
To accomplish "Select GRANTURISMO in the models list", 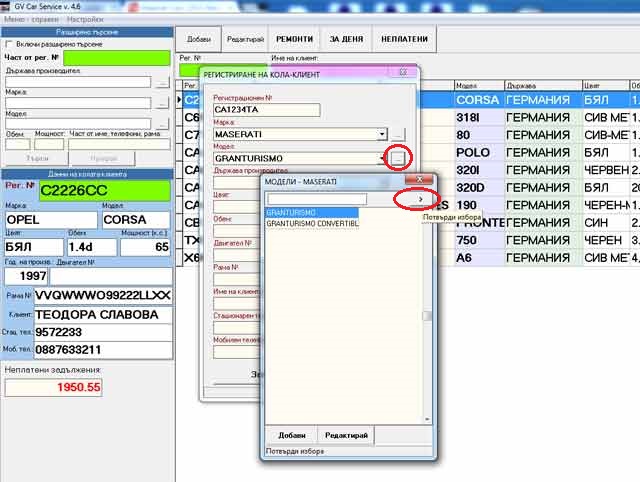I will (x=311, y=213).
